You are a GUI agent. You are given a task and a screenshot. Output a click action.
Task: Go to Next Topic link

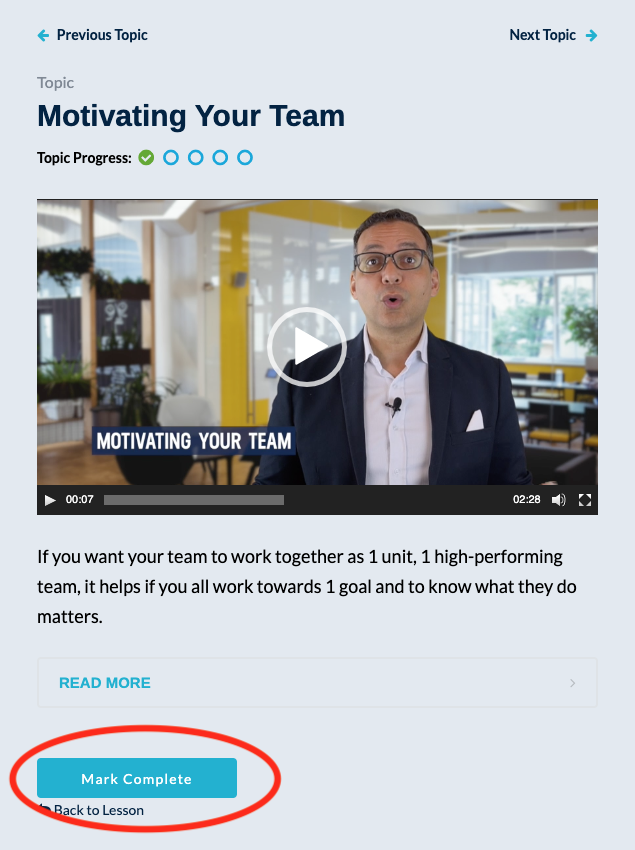click(x=542, y=35)
